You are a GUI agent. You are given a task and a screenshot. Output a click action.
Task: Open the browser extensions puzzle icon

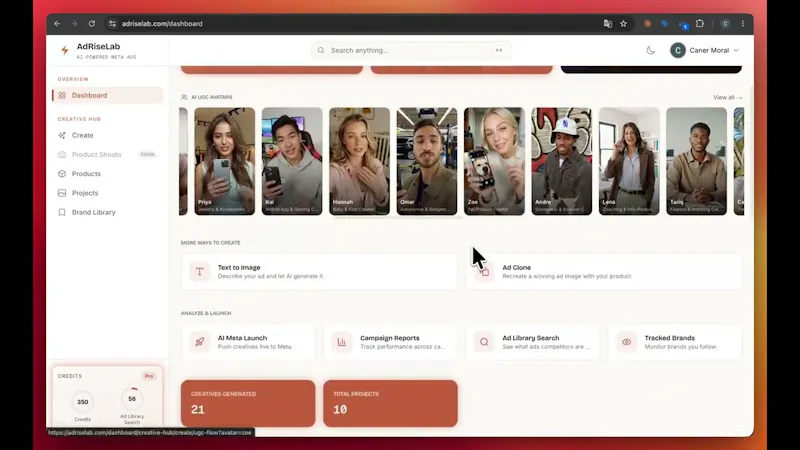[x=700, y=23]
